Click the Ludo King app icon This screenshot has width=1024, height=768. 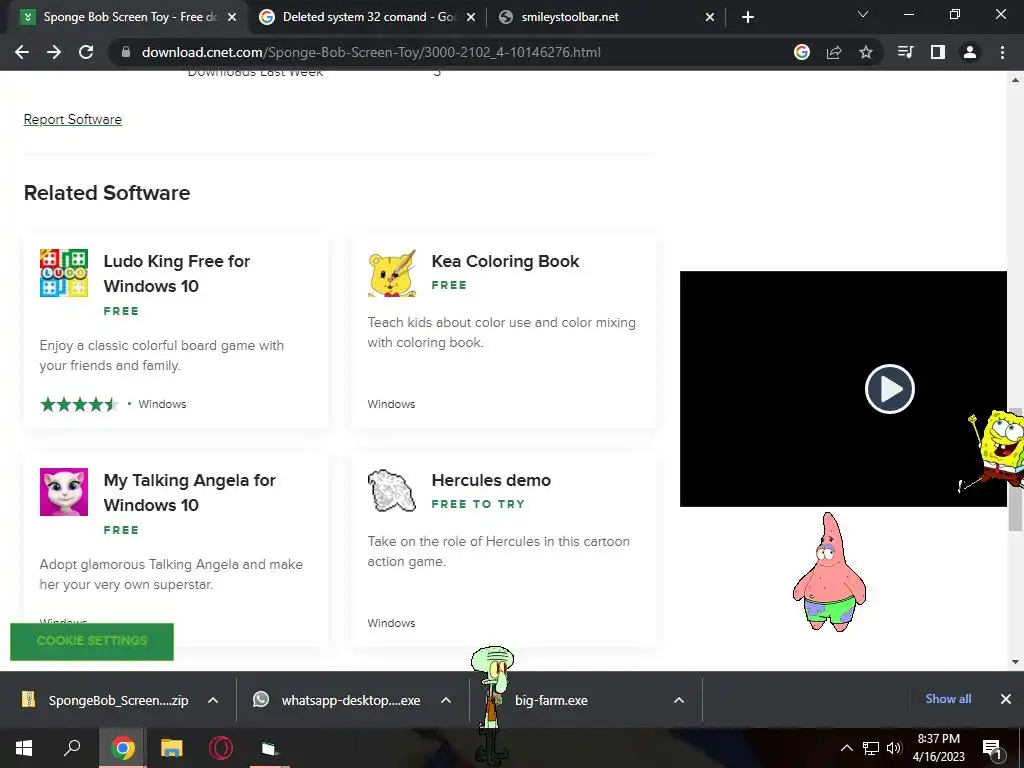click(x=64, y=273)
